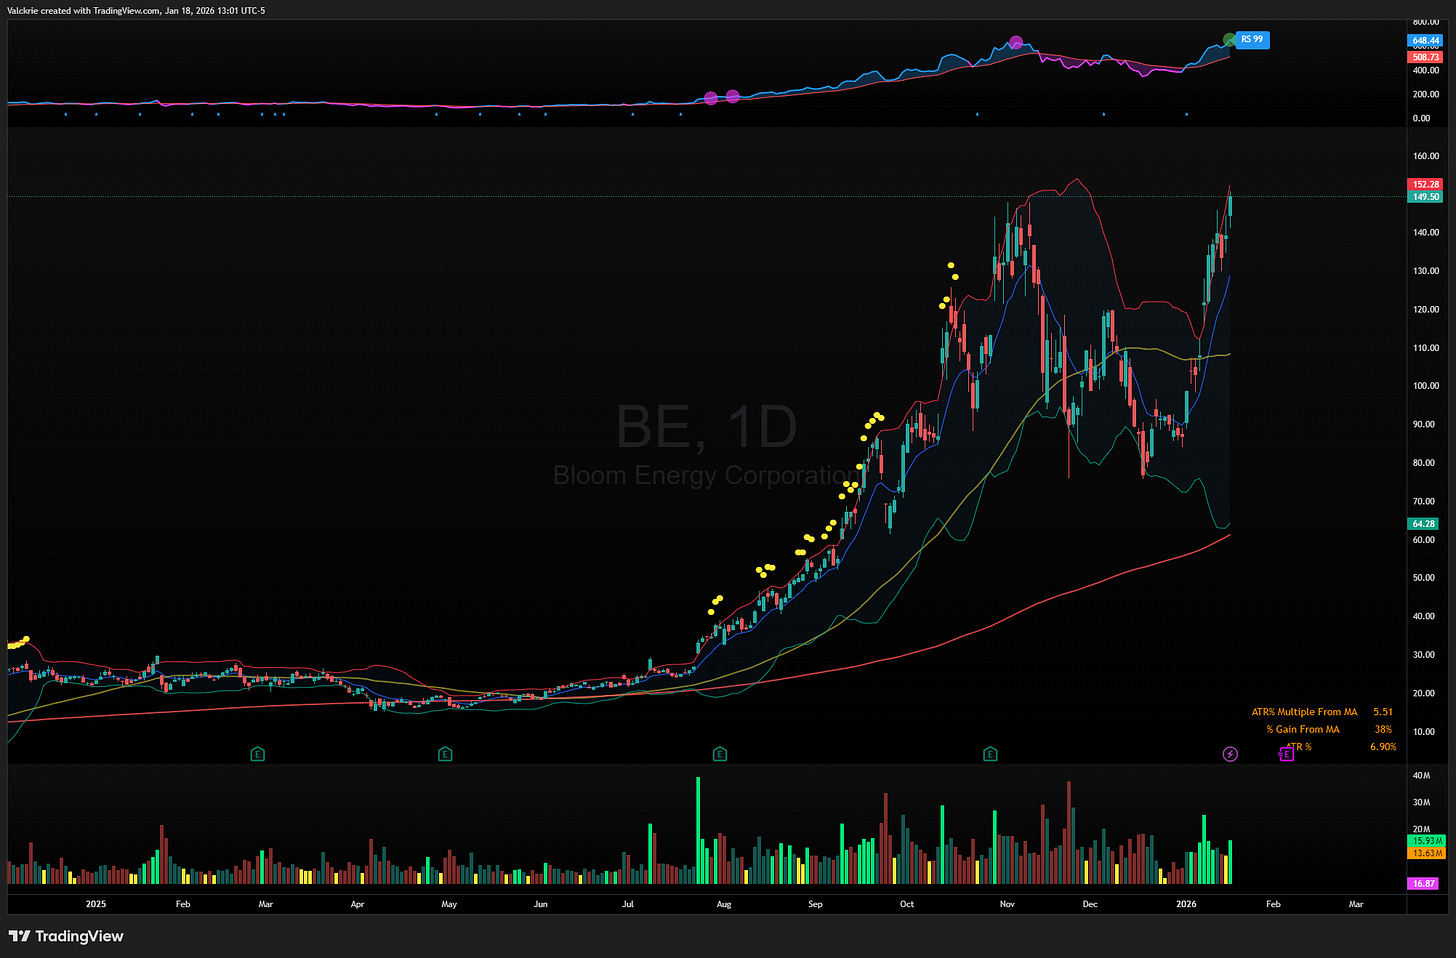The height and width of the screenshot is (958, 1456).
Task: Click the red 508.73 RS average label
Action: (1425, 57)
